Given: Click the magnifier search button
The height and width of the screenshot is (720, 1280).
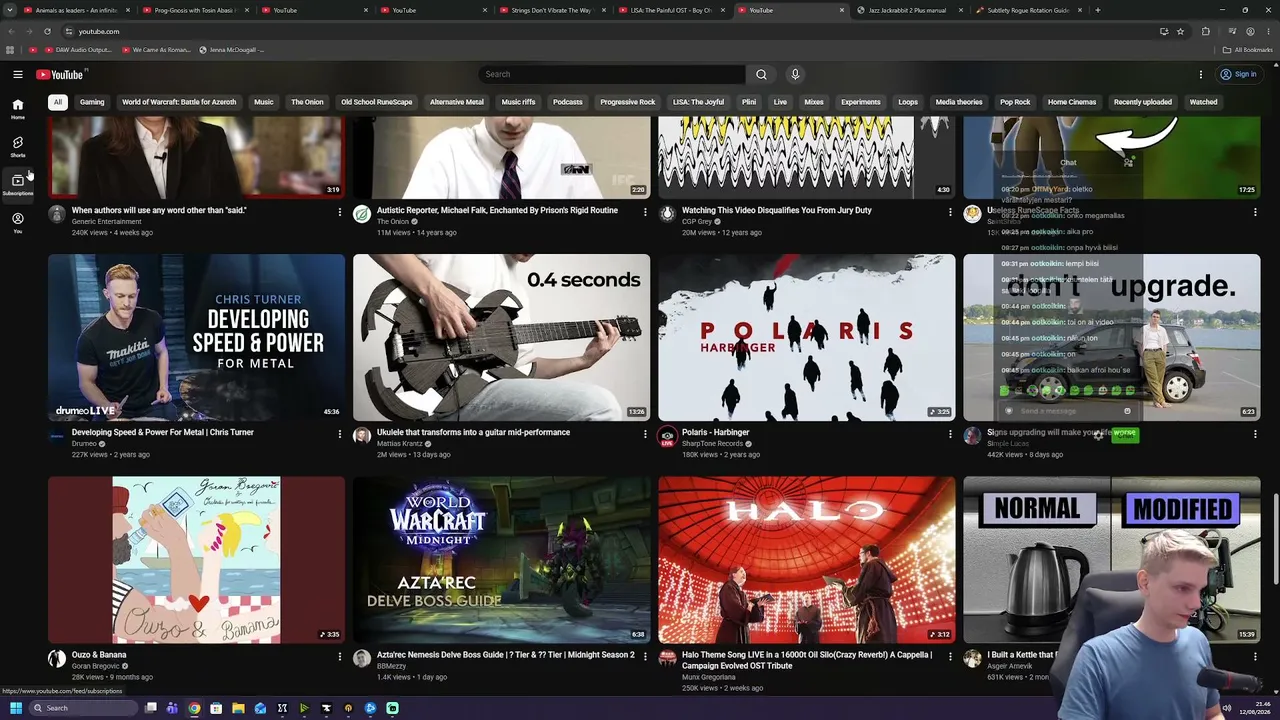Looking at the screenshot, I should pyautogui.click(x=761, y=74).
